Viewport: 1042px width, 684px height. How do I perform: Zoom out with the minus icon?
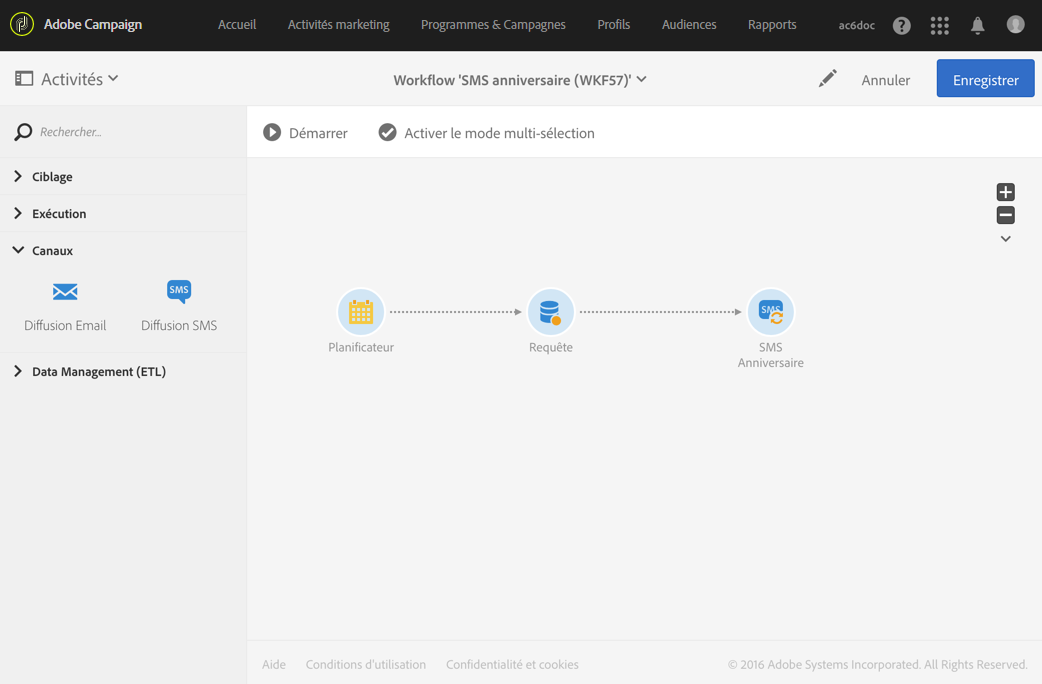pyautogui.click(x=1005, y=215)
